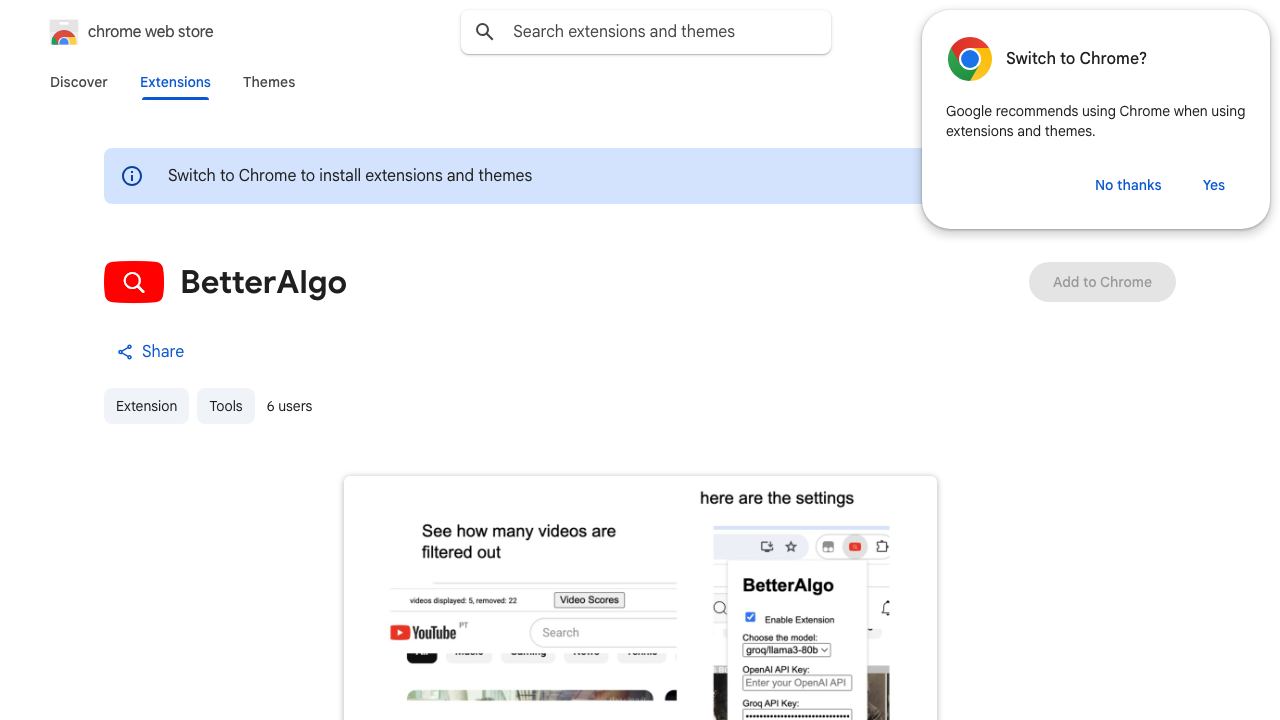Click the red BetterAlgo extension icon
1280x720 pixels.
(134, 282)
